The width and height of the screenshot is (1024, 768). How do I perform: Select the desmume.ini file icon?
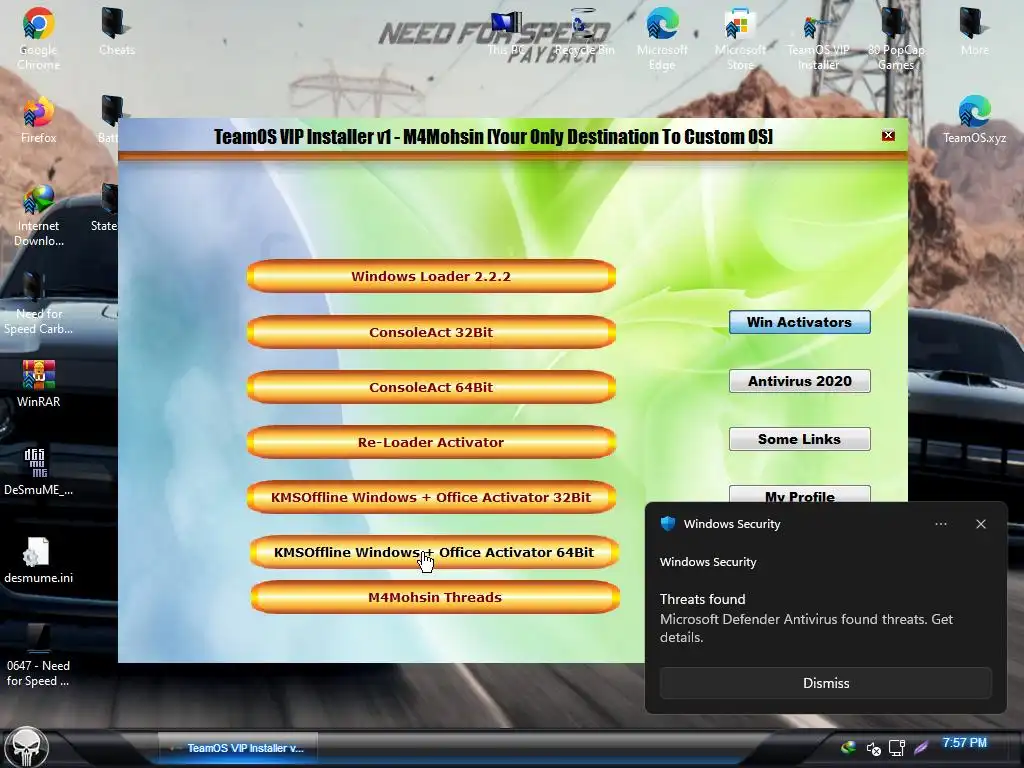[39, 560]
